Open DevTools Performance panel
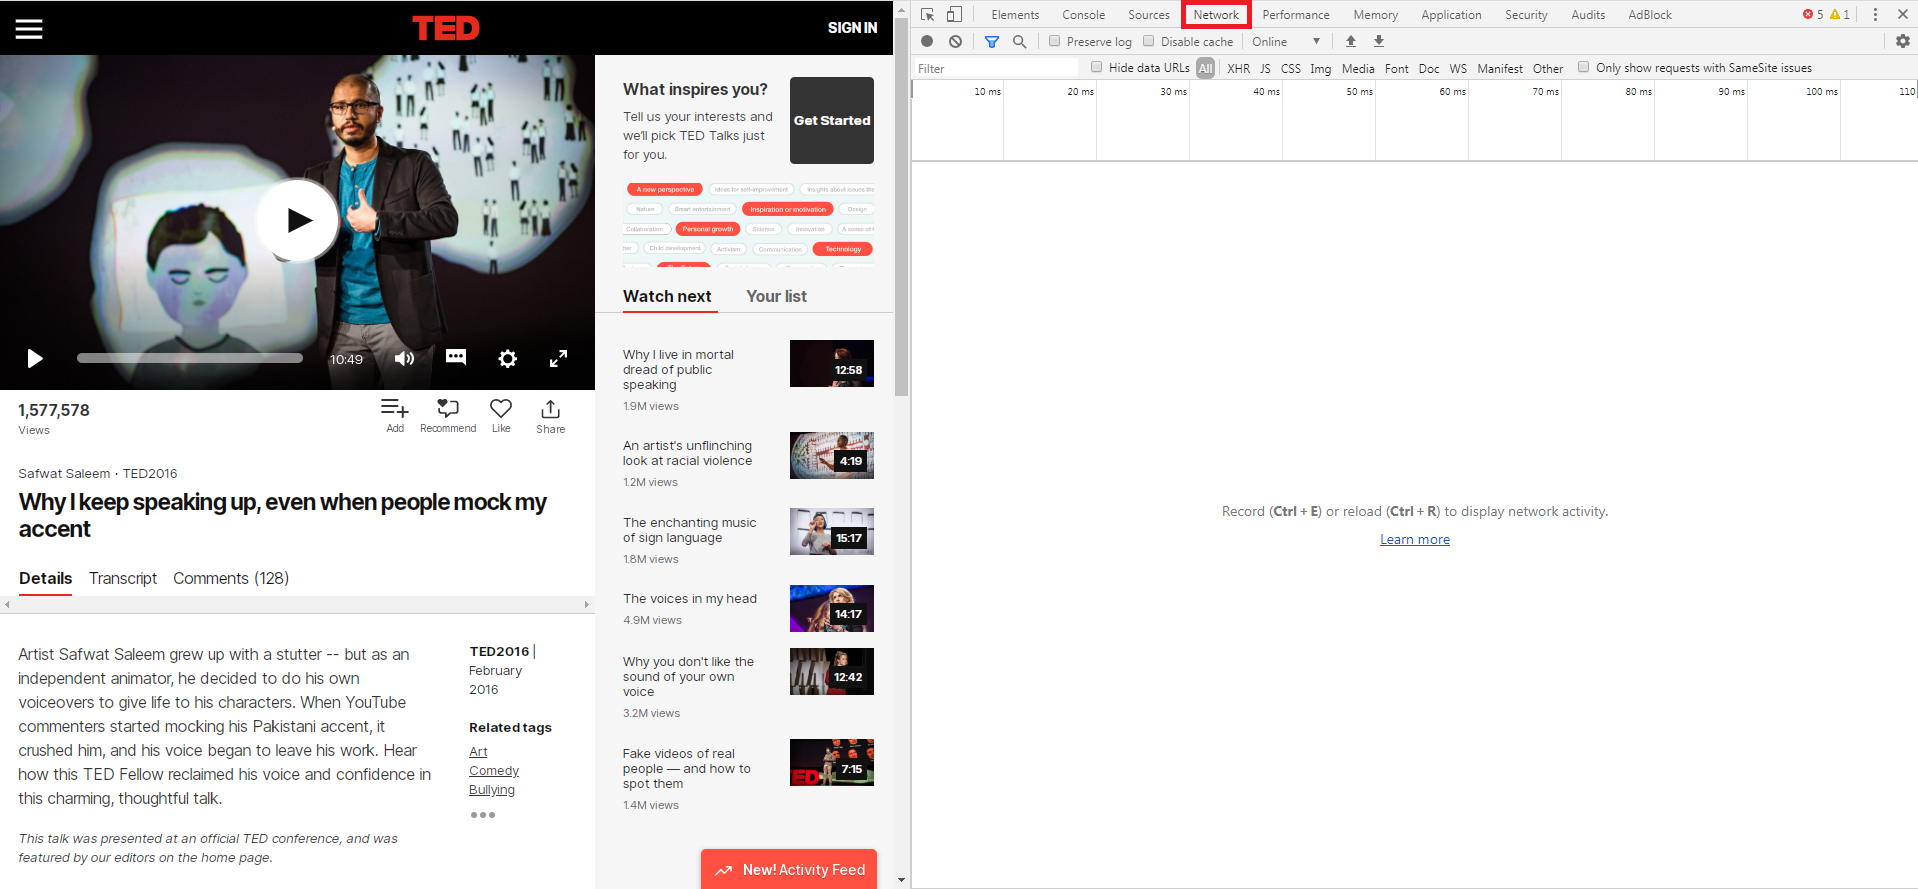This screenshot has width=1918, height=889. pyautogui.click(x=1296, y=15)
